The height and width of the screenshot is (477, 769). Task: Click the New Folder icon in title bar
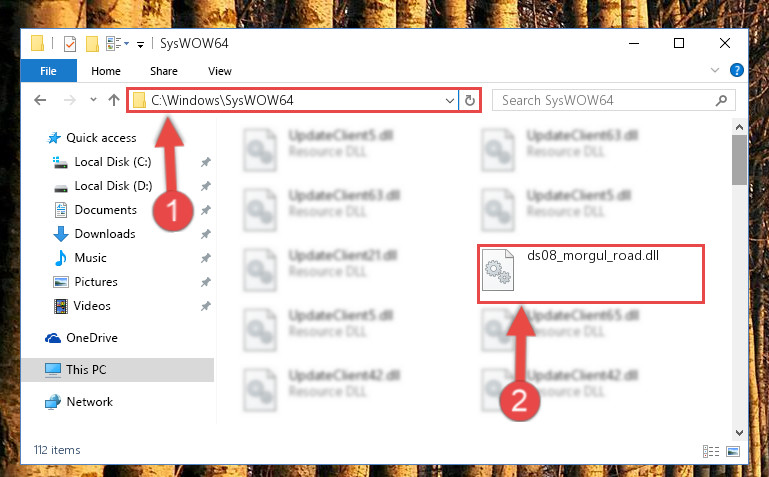[92, 44]
